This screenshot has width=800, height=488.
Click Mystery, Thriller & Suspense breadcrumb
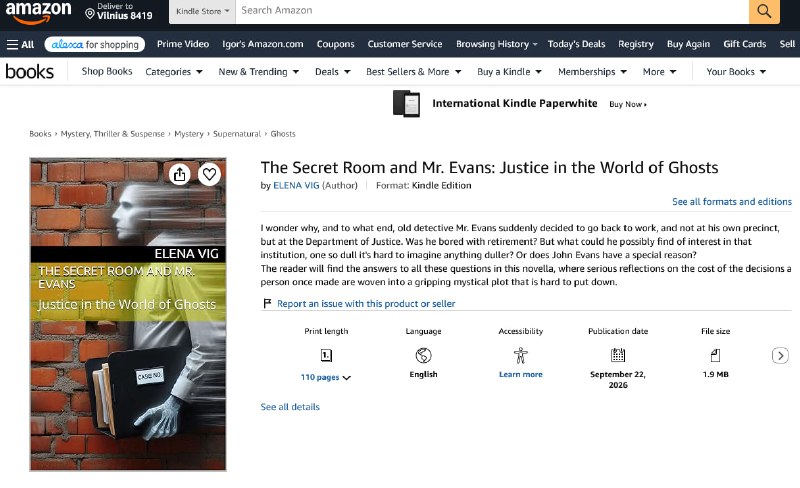coord(113,134)
